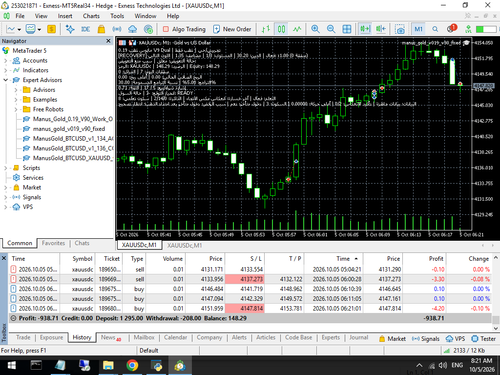Select Services in Navigator tree
The width and height of the screenshot is (500, 375).
pyautogui.click(x=33, y=178)
